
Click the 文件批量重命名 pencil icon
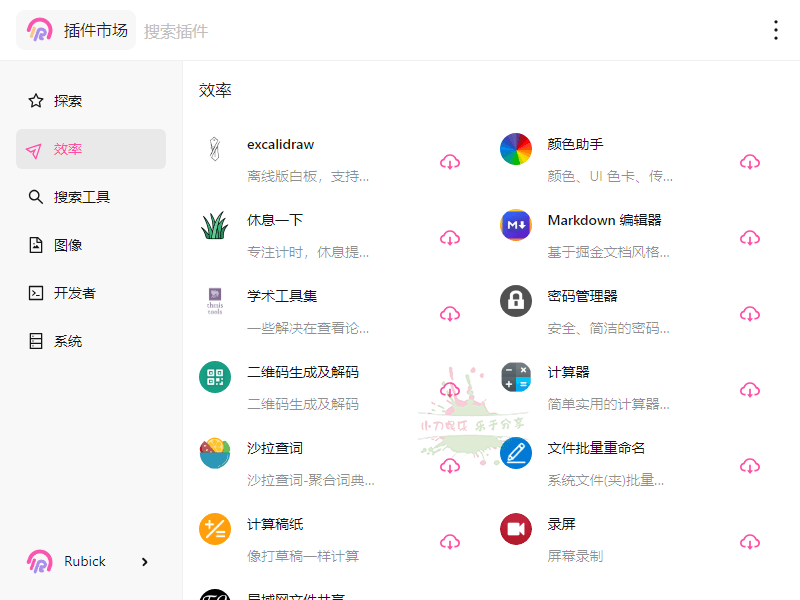515,454
